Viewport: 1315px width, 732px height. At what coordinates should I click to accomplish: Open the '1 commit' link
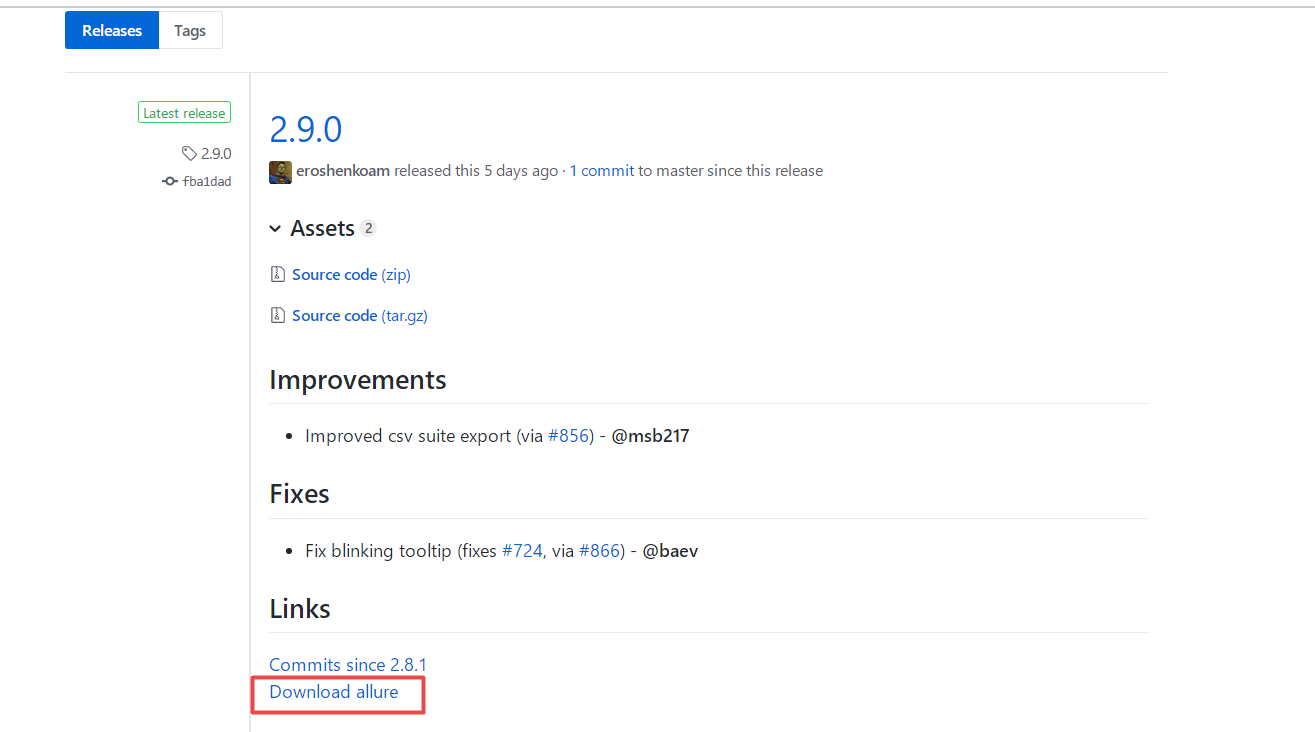click(x=602, y=171)
